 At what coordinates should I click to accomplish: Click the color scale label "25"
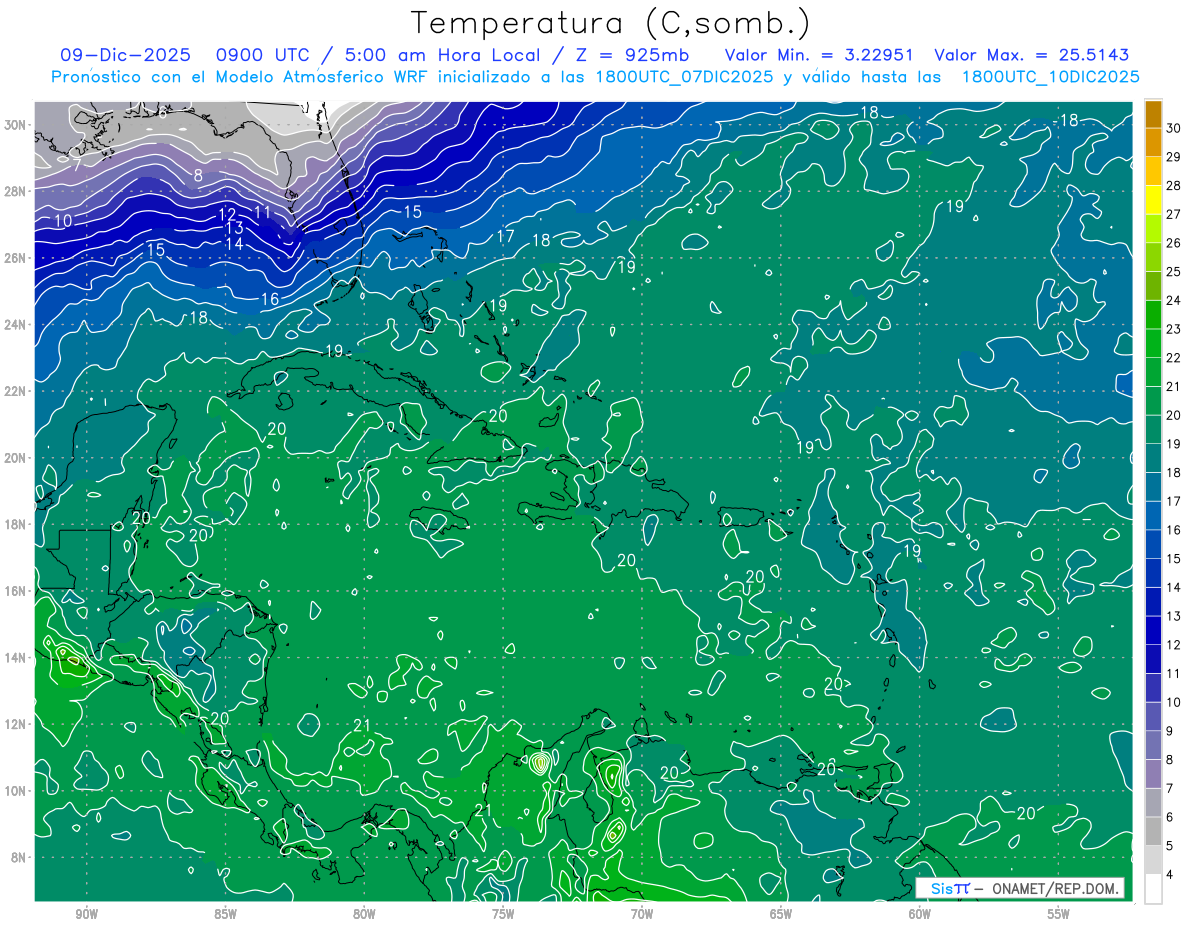coord(1174,272)
